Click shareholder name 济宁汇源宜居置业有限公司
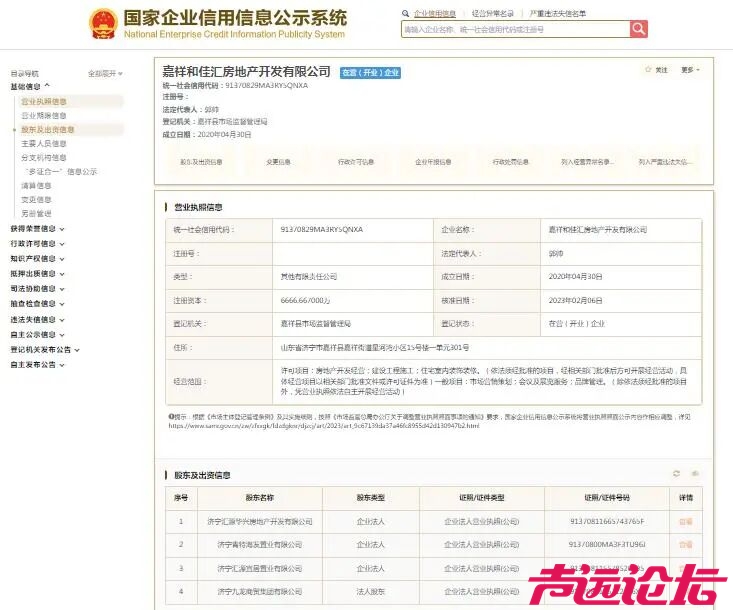Viewport: 733px width, 610px height. click(260, 568)
